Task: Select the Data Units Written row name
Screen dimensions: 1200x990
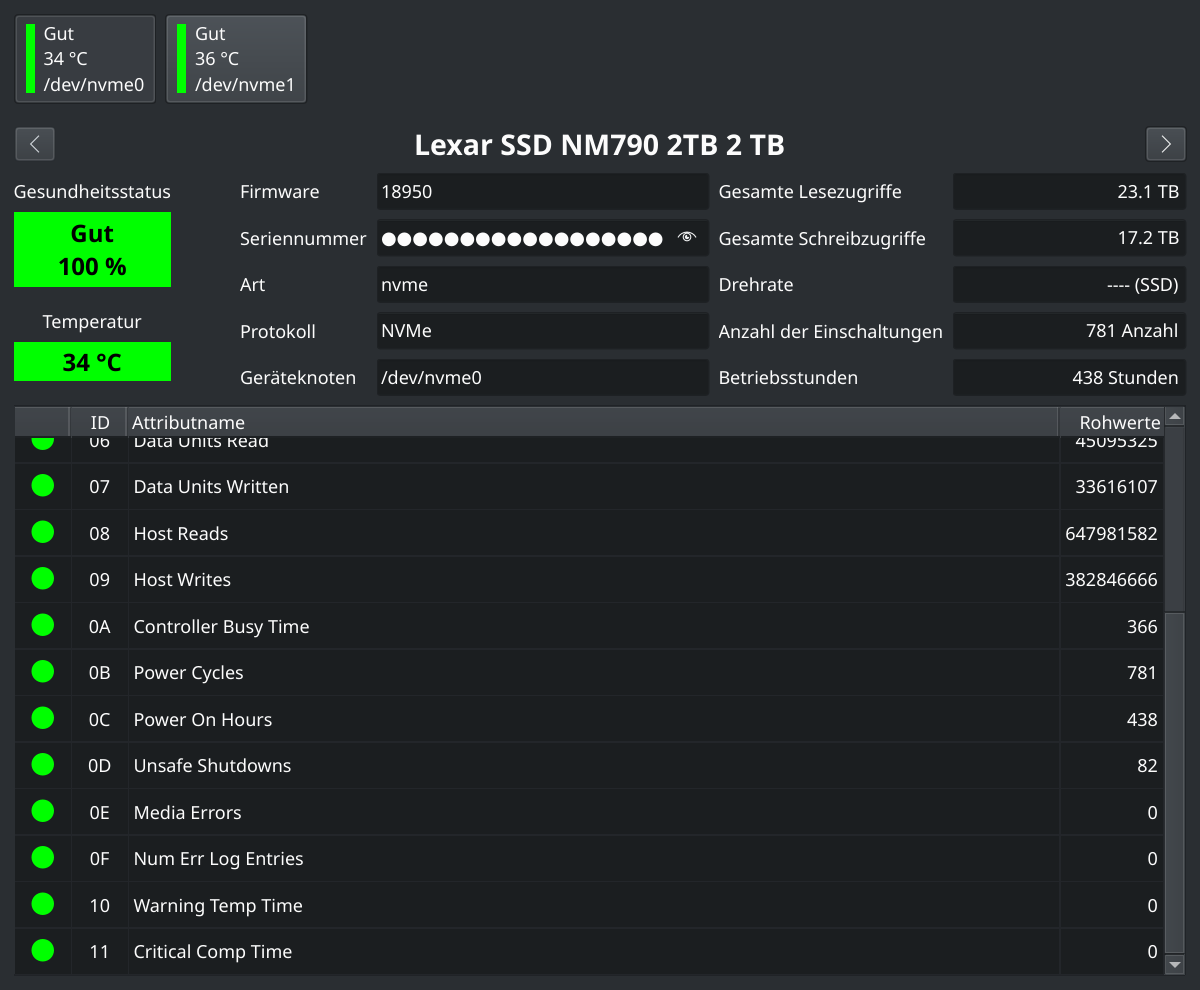Action: 211,487
